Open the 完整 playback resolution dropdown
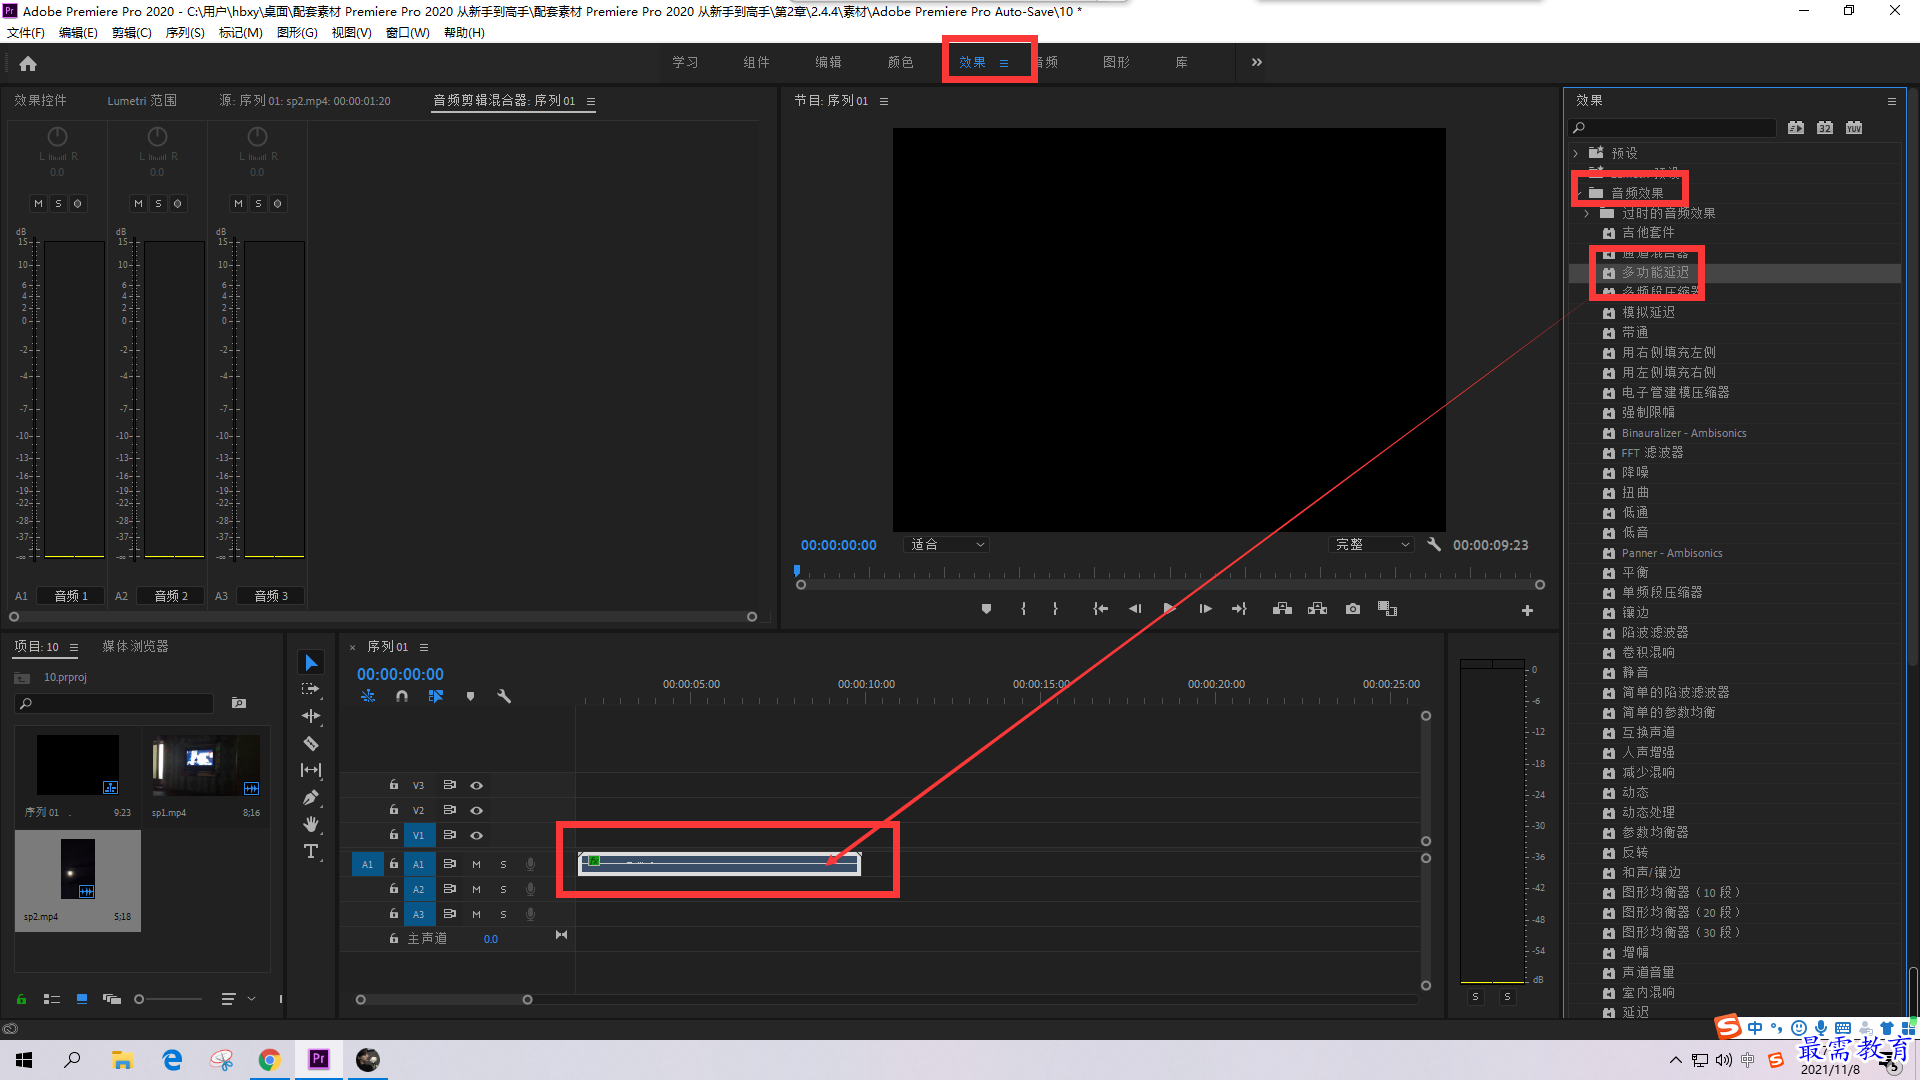1920x1080 pixels. coord(1372,545)
